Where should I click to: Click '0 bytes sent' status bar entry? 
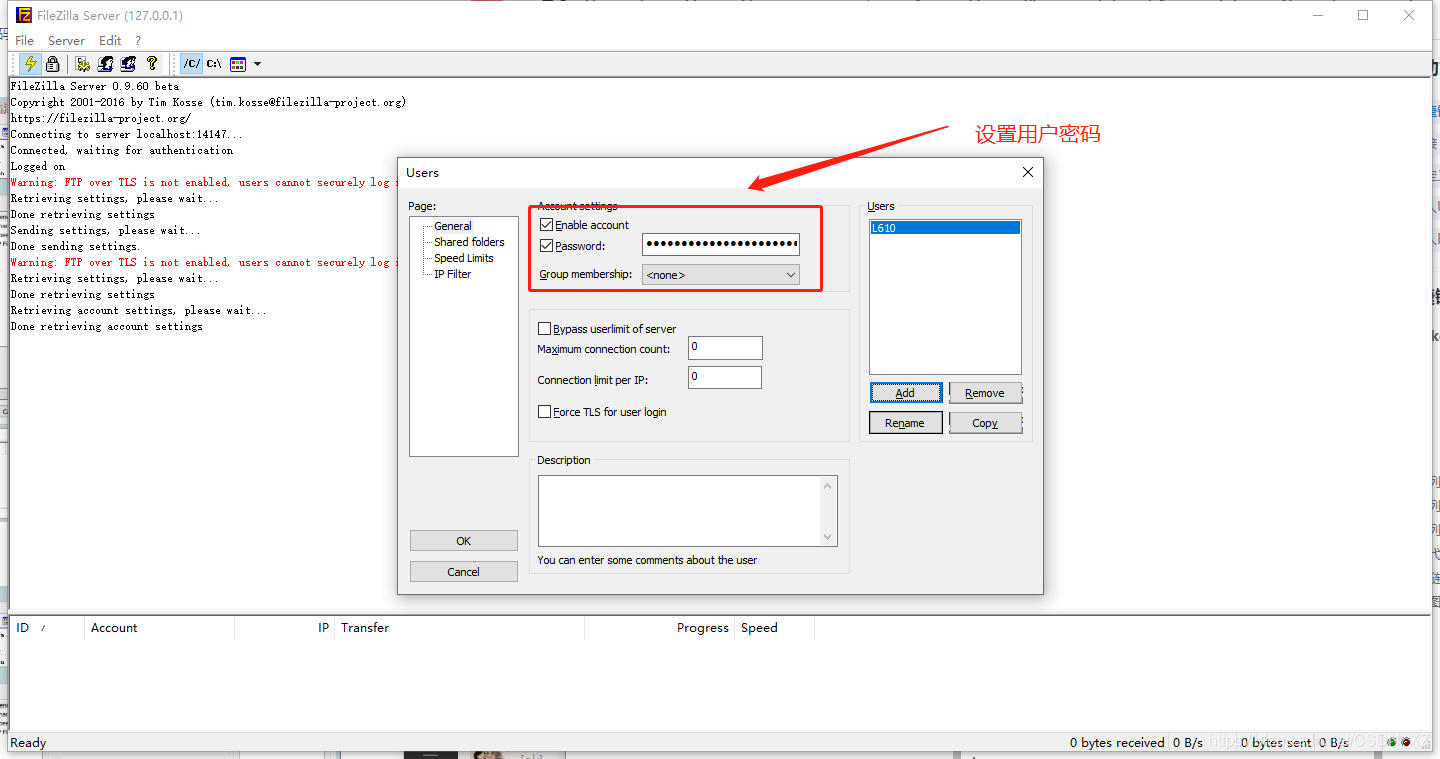pos(1275,743)
